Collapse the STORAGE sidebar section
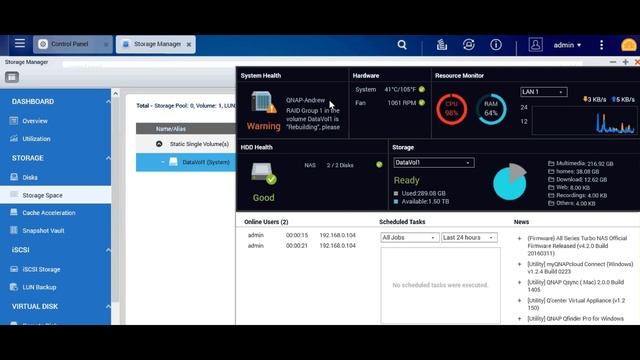This screenshot has height=360, width=640. 108,158
